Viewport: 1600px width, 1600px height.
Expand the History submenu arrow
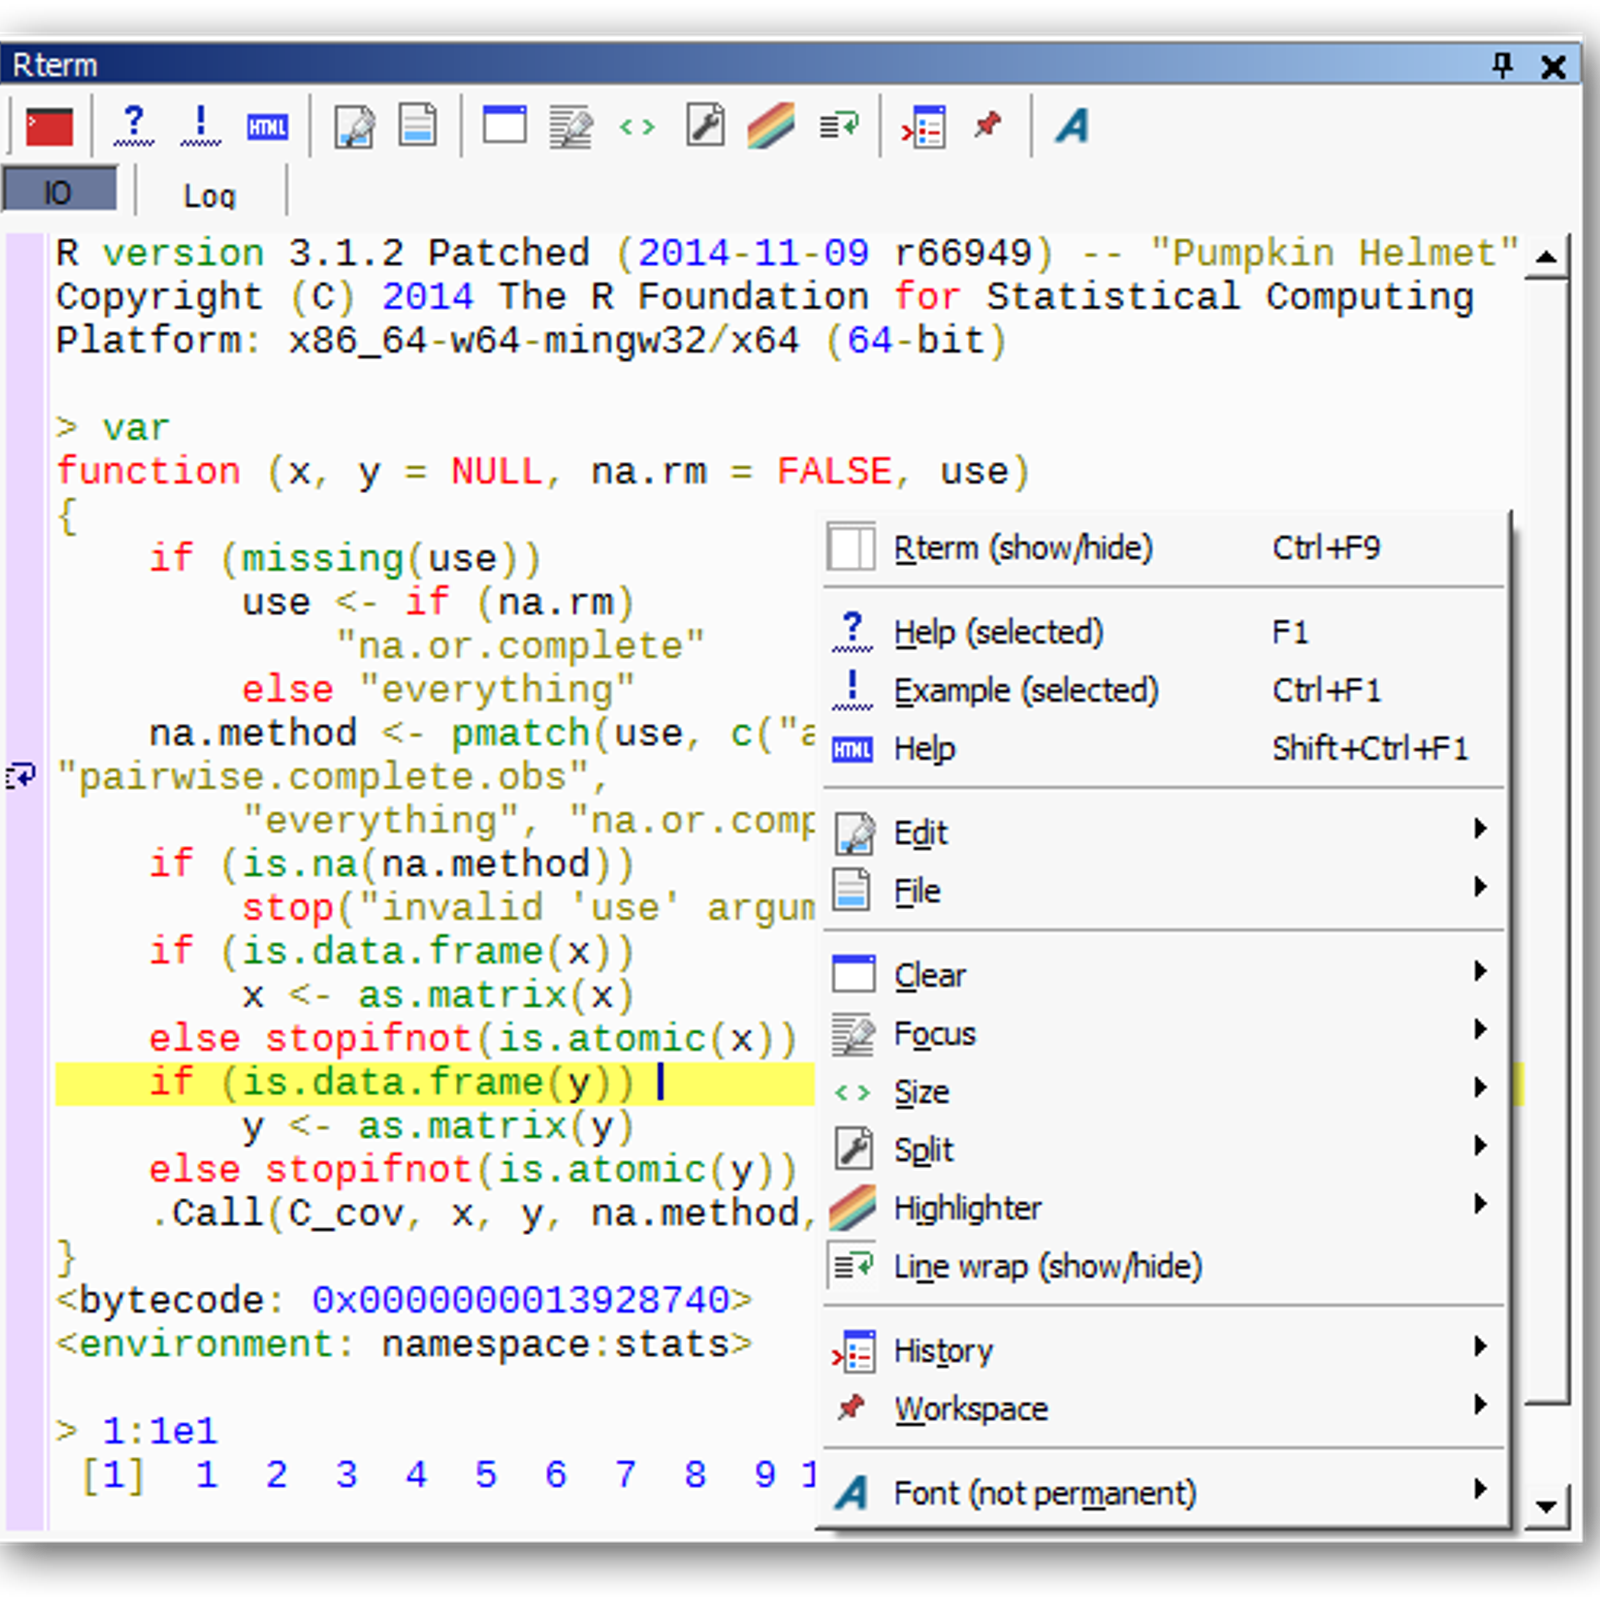pyautogui.click(x=1480, y=1346)
